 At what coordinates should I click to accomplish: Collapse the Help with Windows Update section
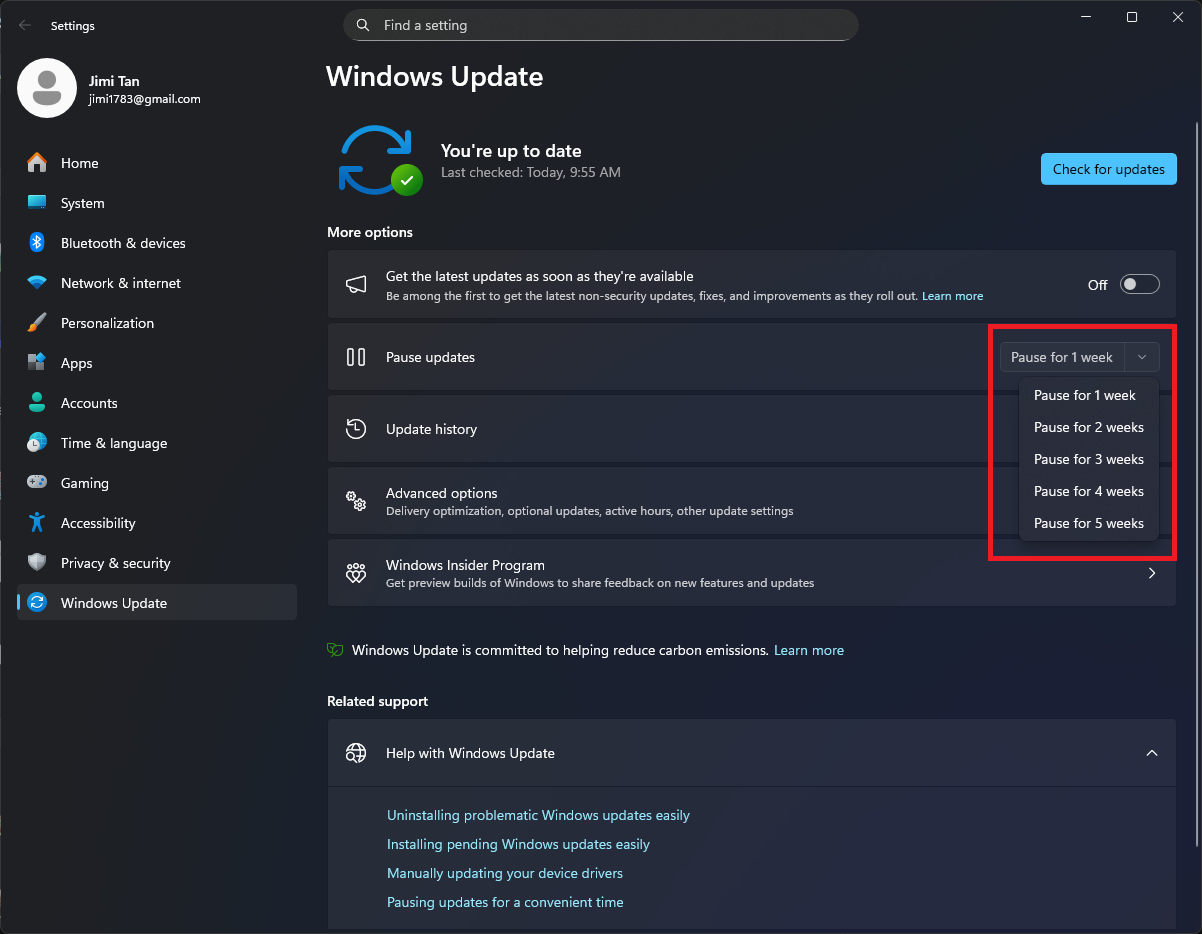[1151, 753]
